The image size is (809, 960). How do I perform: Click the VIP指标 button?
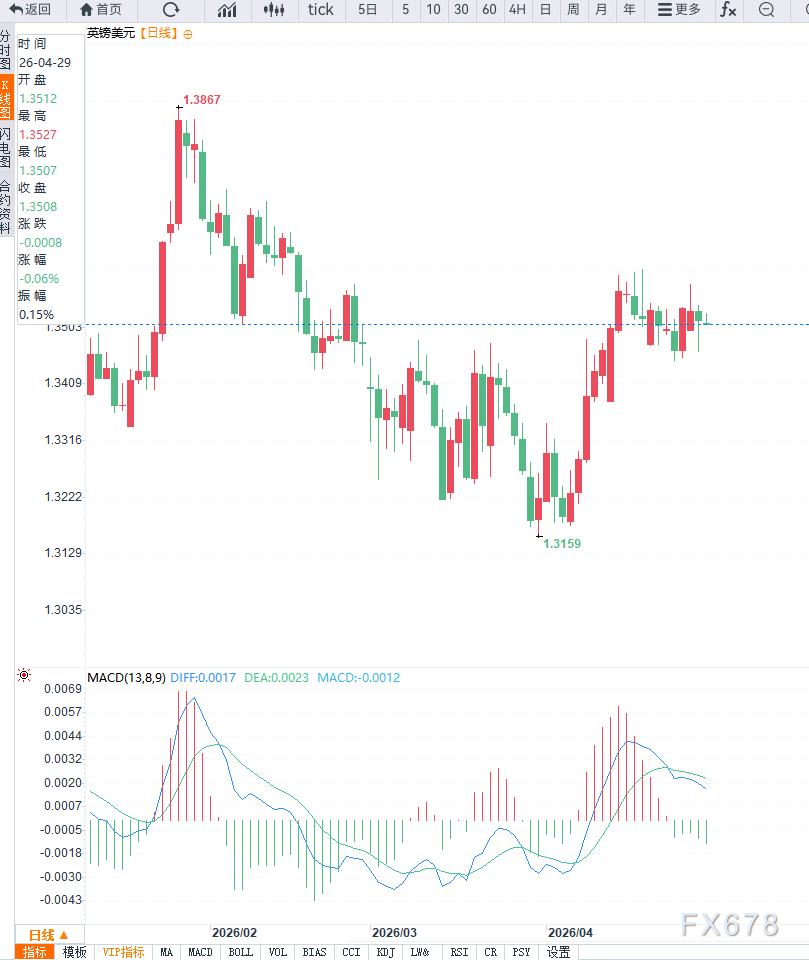pyautogui.click(x=123, y=952)
